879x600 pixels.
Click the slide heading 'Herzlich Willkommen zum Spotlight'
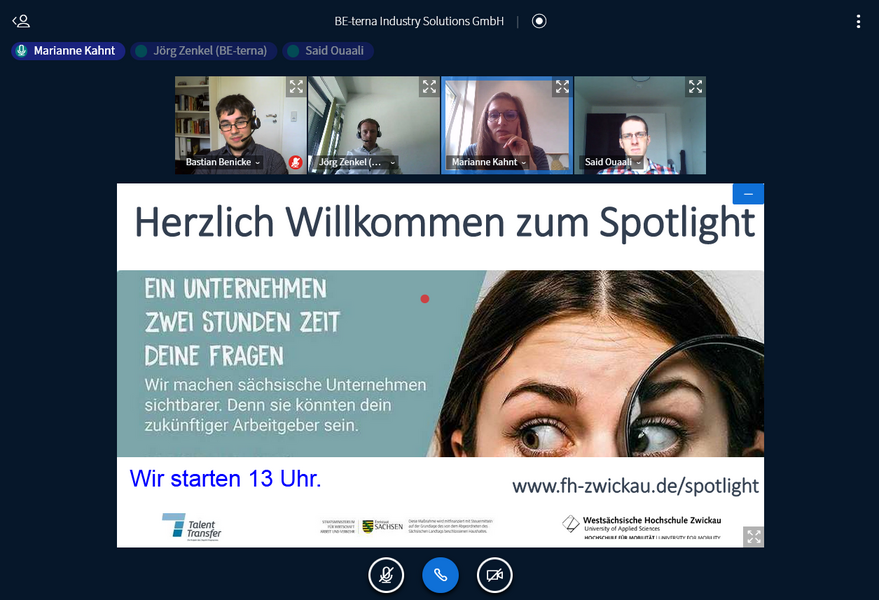click(445, 223)
